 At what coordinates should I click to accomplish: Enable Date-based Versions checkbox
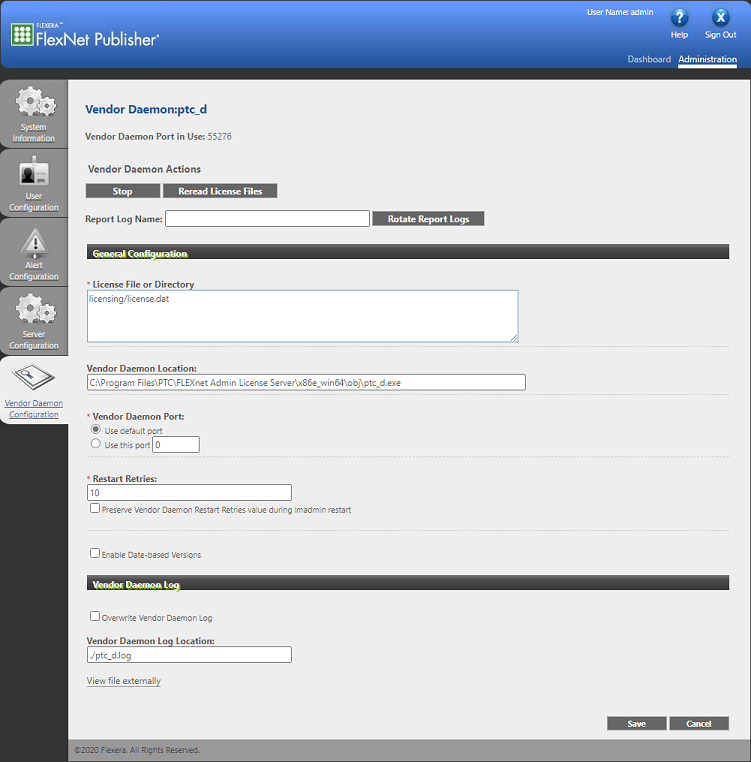[95, 553]
